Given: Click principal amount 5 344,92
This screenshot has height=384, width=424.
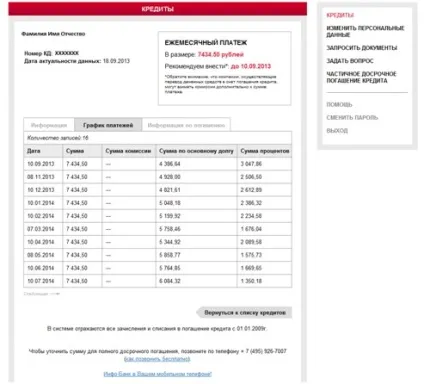Looking at the screenshot, I should pyautogui.click(x=170, y=242).
